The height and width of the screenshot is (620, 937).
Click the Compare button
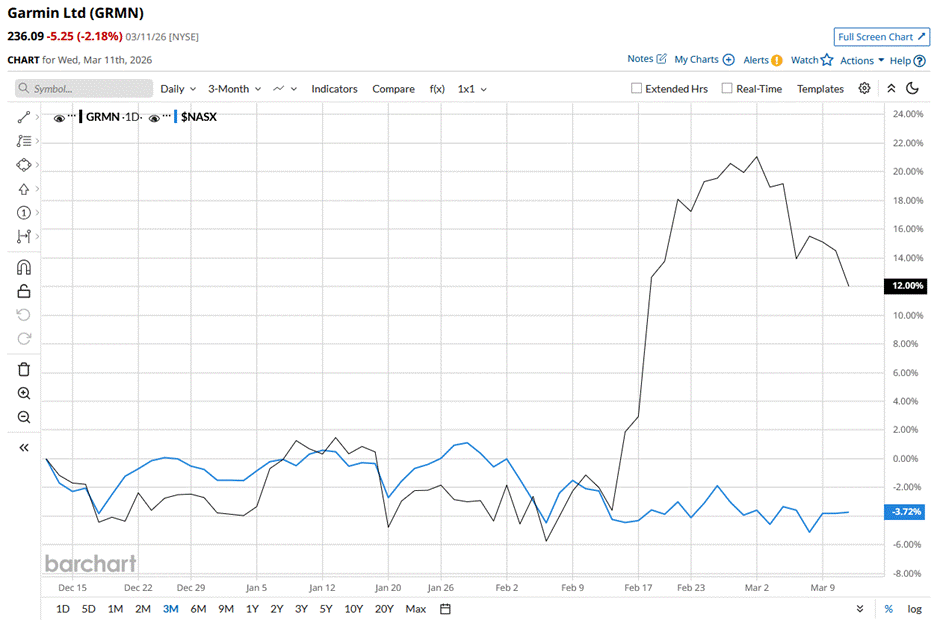tap(393, 88)
